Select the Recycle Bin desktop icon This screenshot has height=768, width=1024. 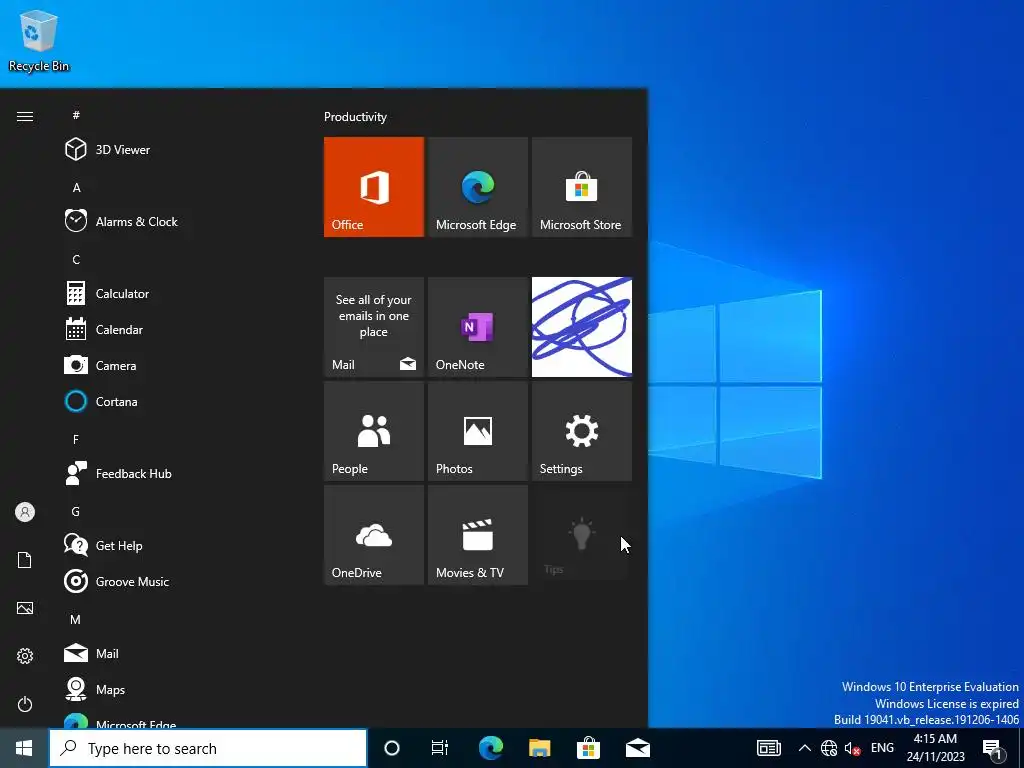39,40
